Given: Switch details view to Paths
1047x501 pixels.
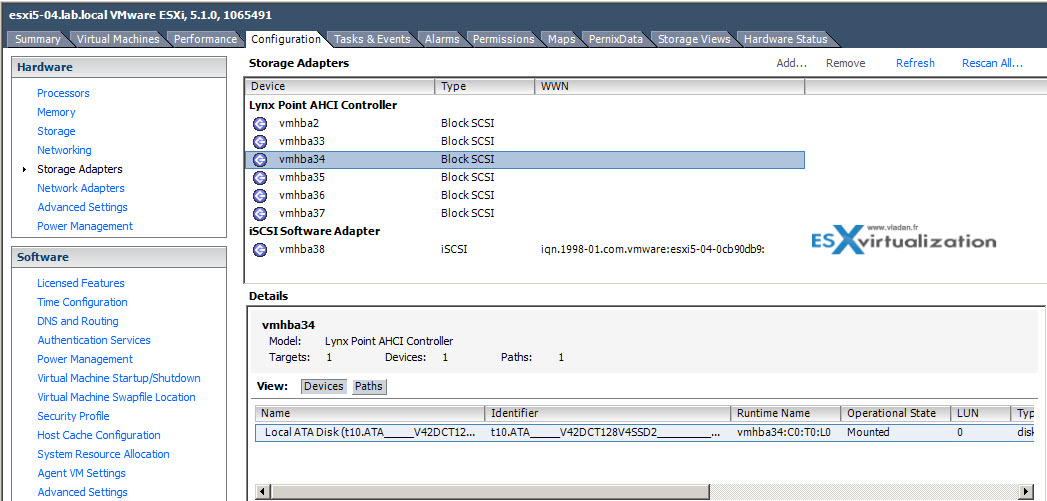Looking at the screenshot, I should 369,386.
